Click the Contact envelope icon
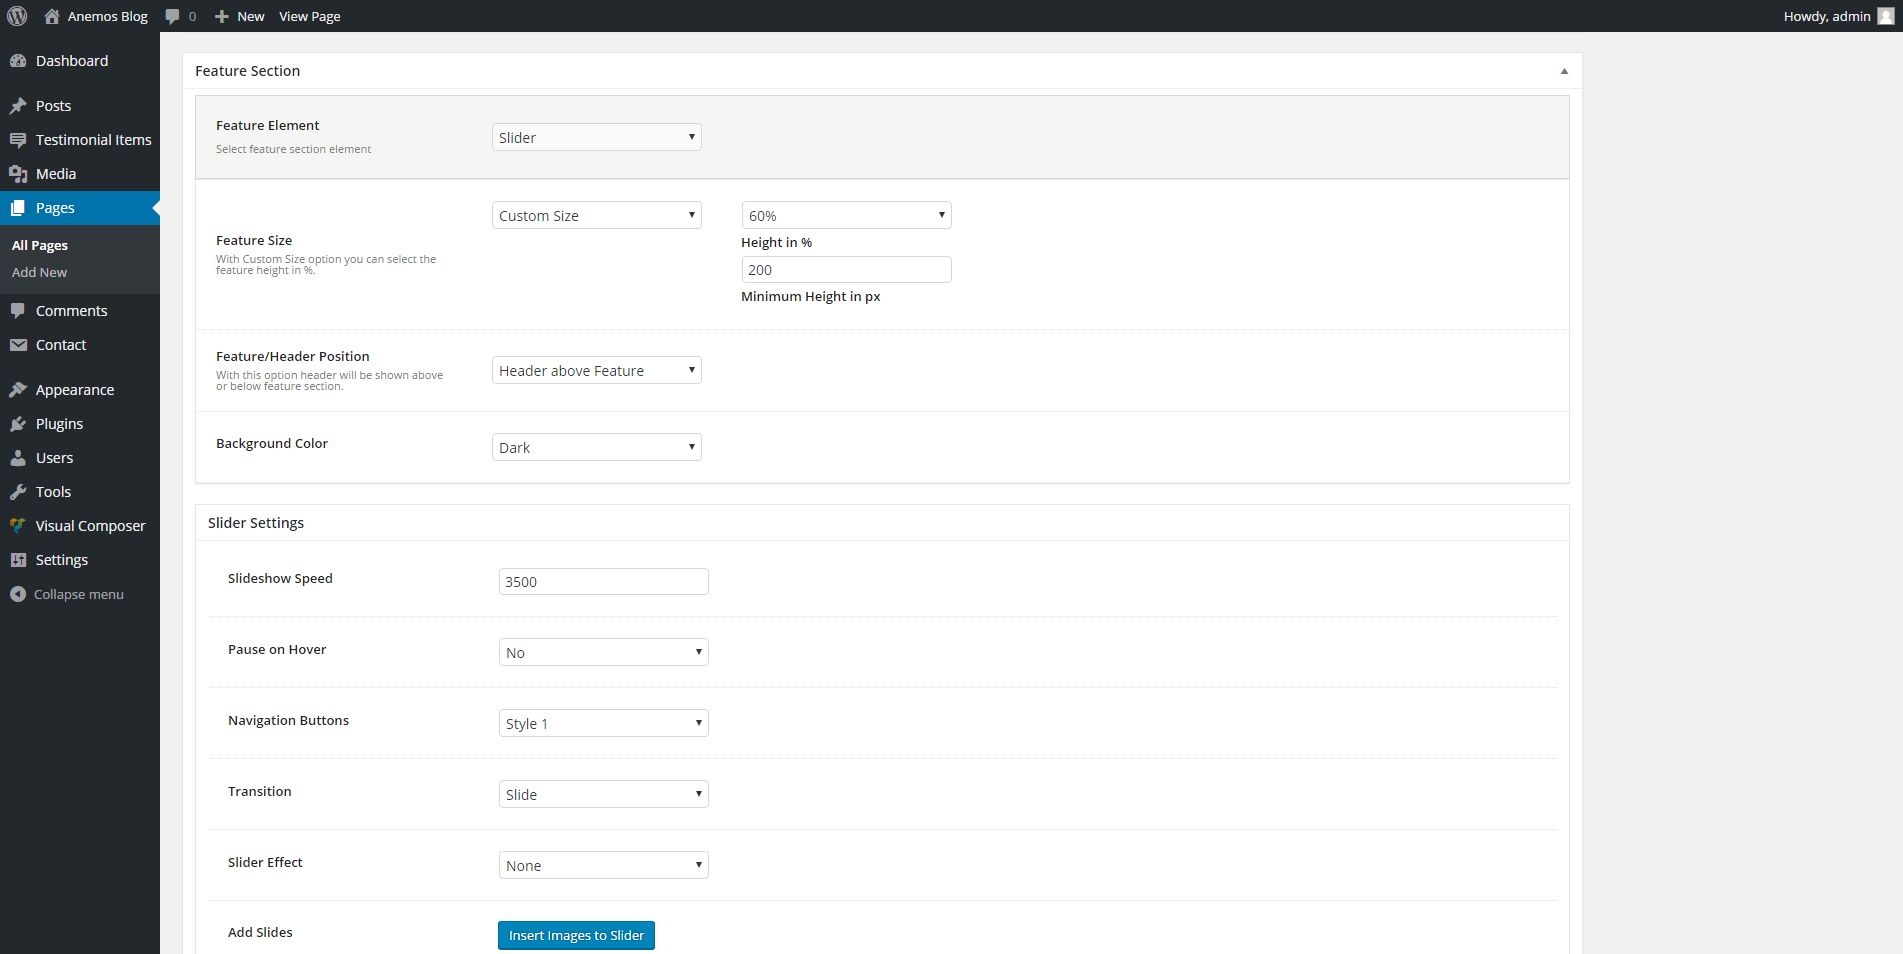The width and height of the screenshot is (1903, 954). point(18,345)
